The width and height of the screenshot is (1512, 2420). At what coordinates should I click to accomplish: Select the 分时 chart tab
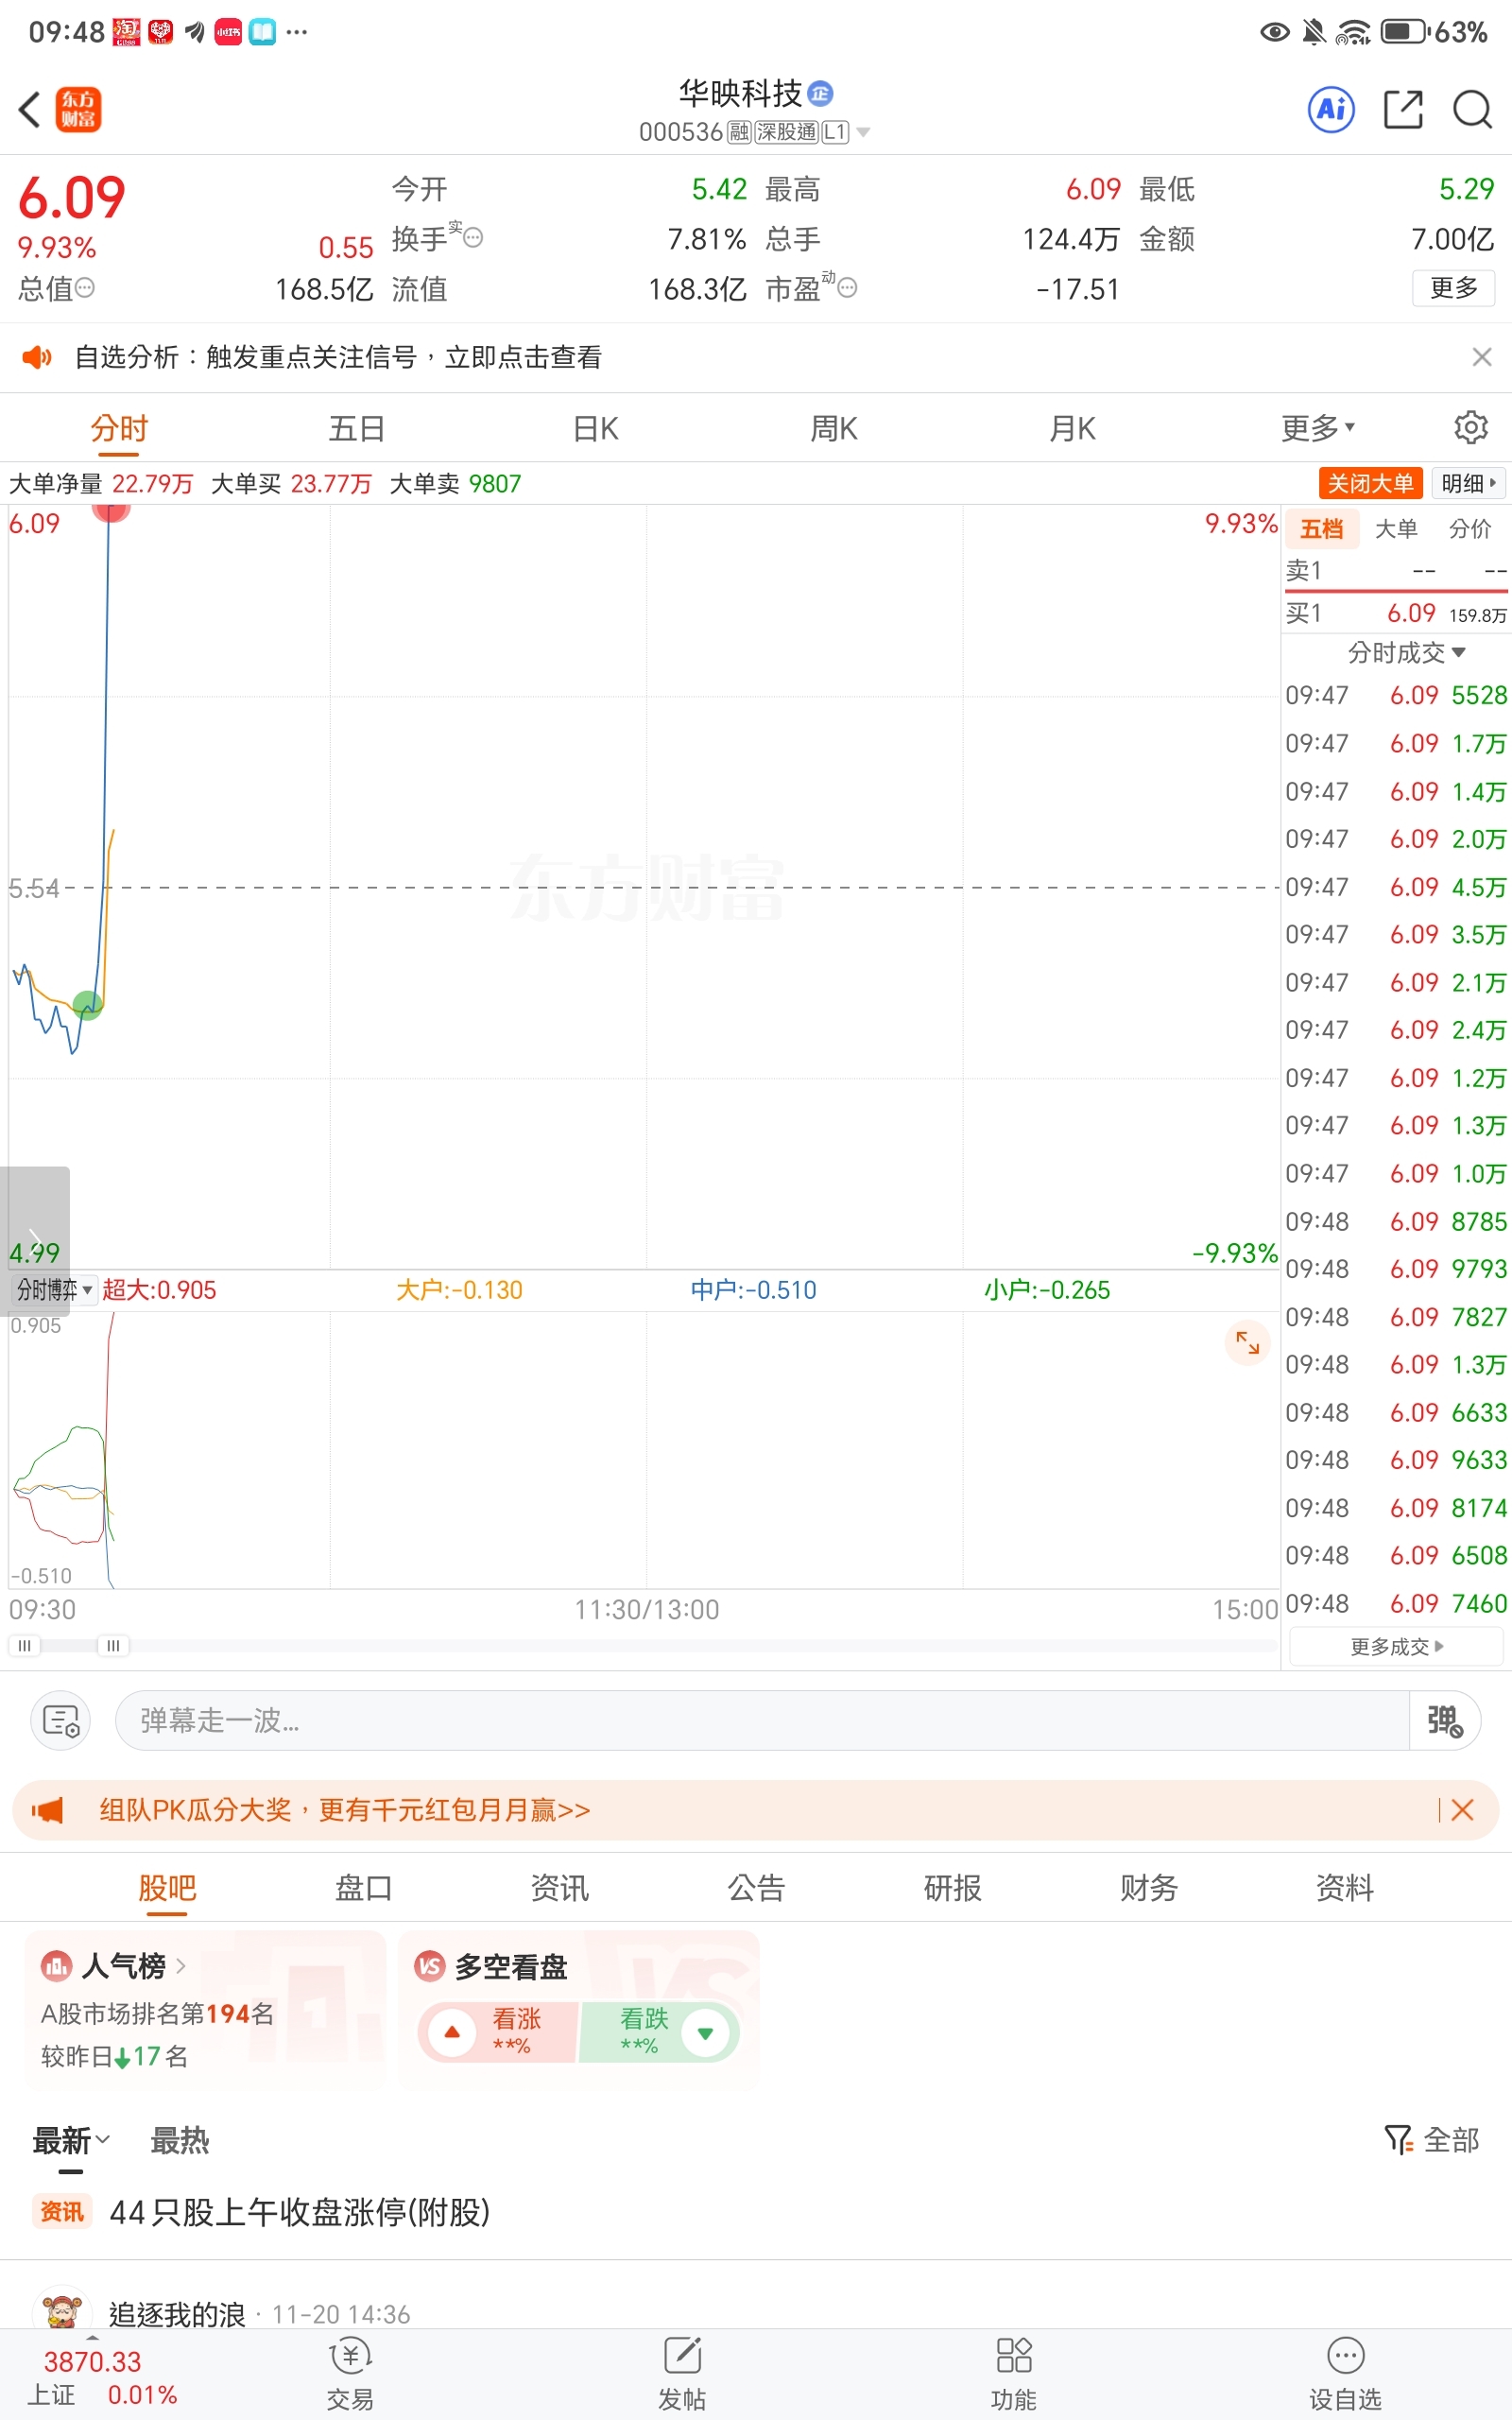pos(119,428)
